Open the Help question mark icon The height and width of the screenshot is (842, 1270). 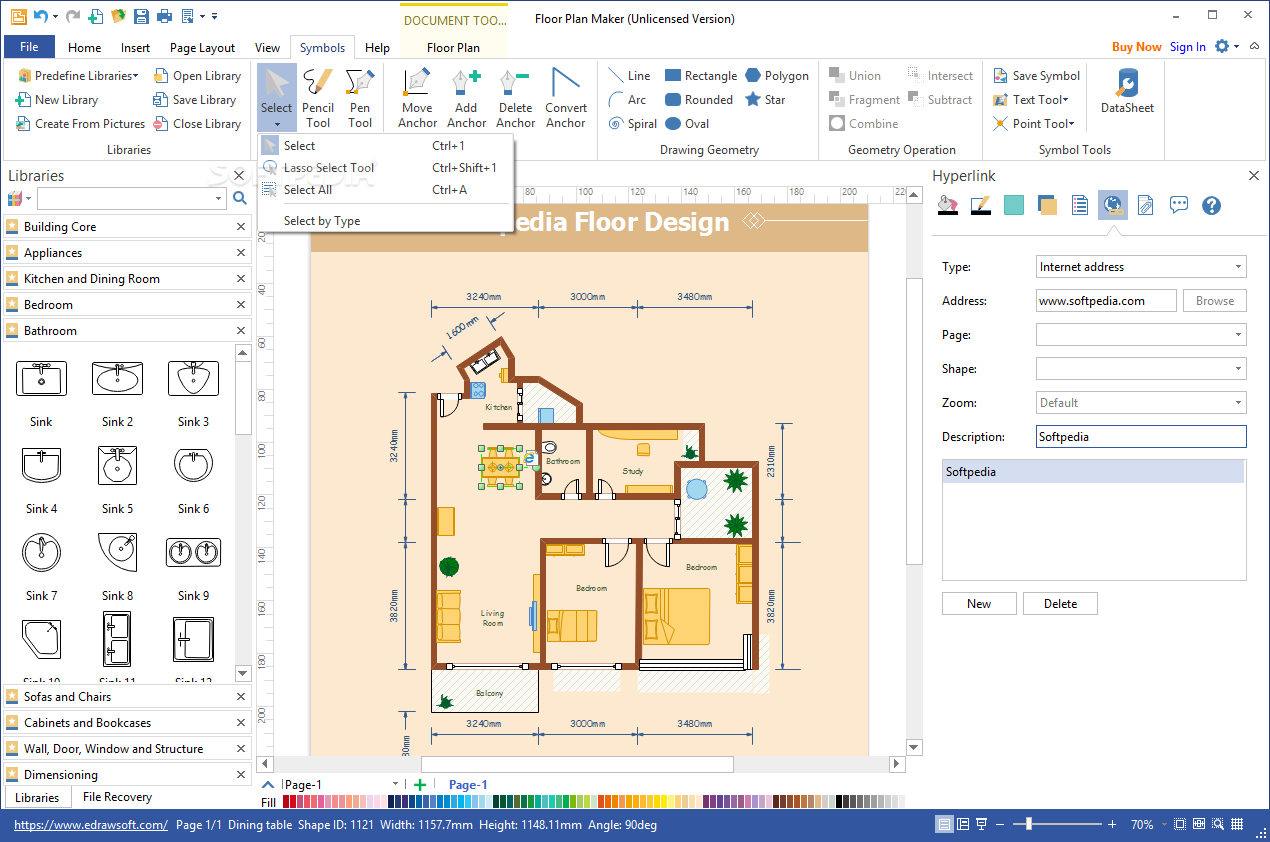[1211, 205]
